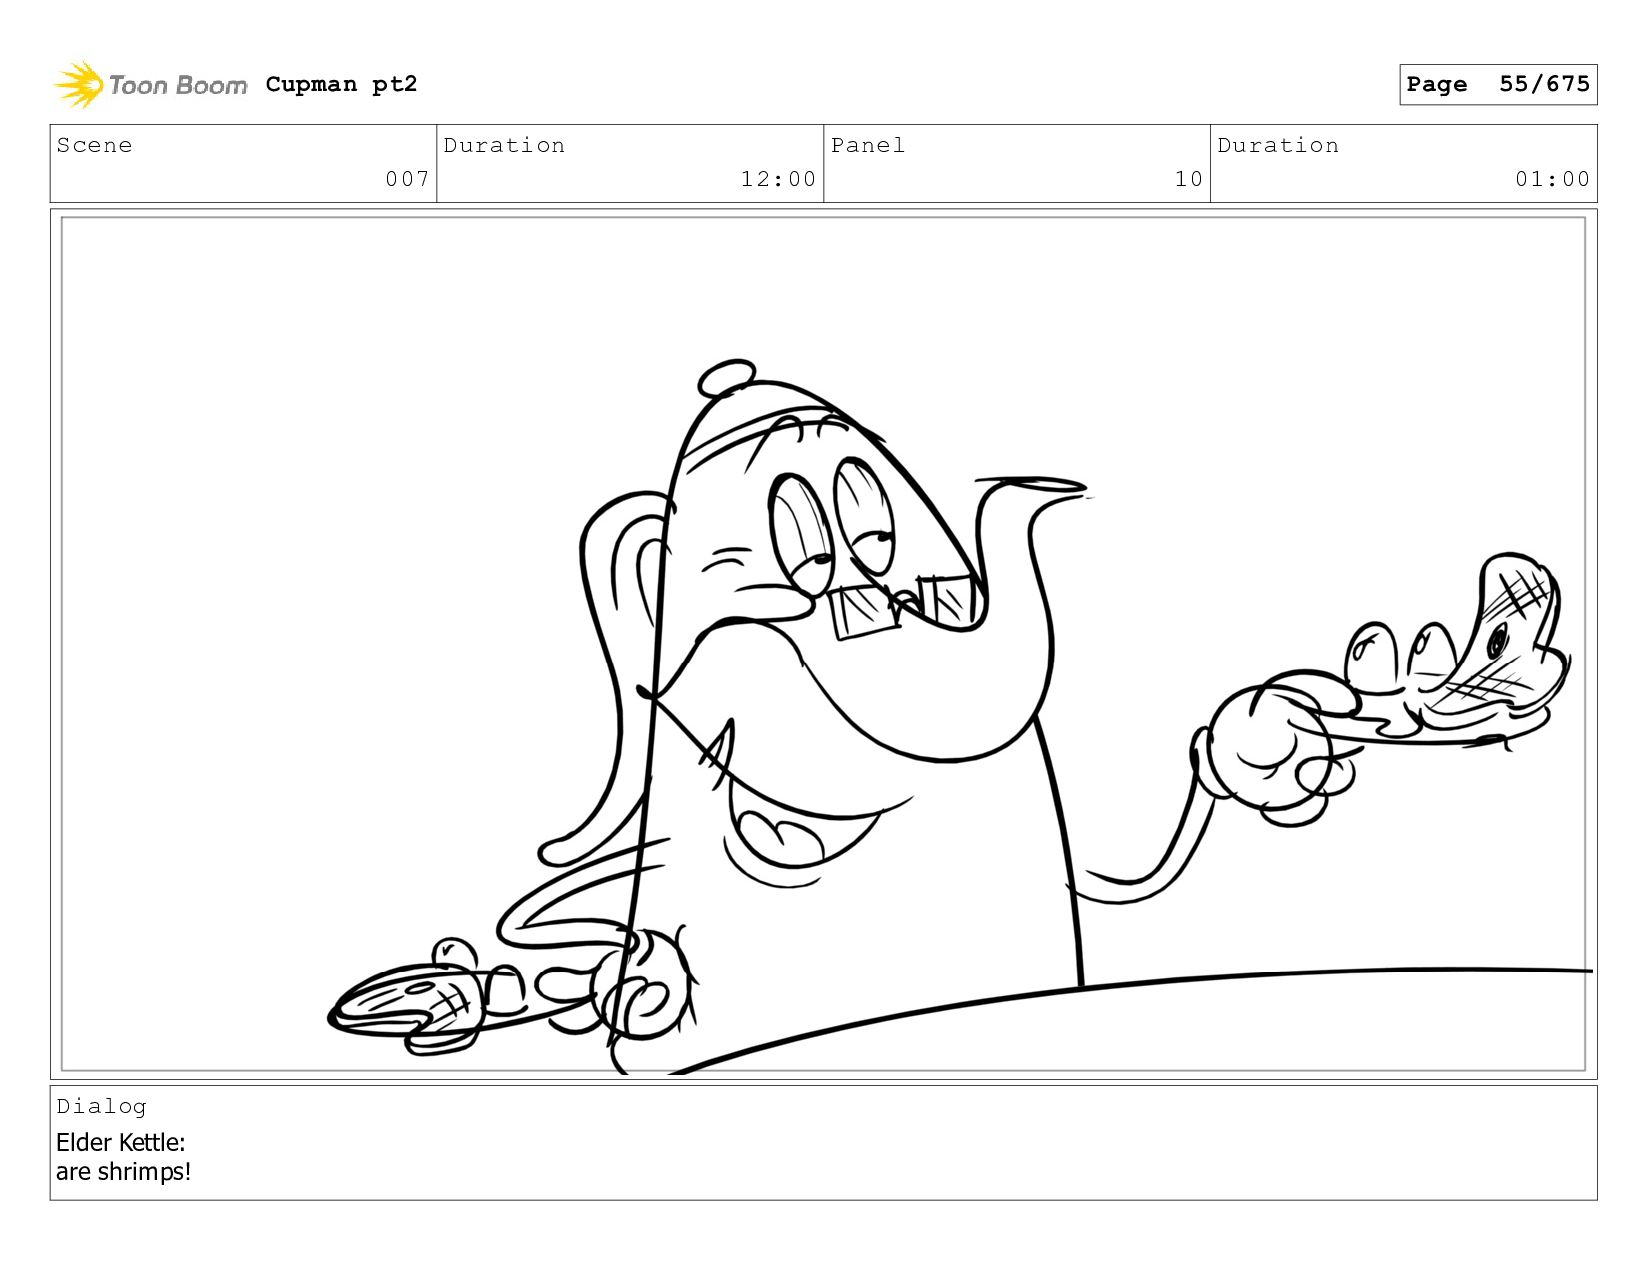Select the scene duration value '12:00'
The image size is (1650, 1275).
[778, 179]
